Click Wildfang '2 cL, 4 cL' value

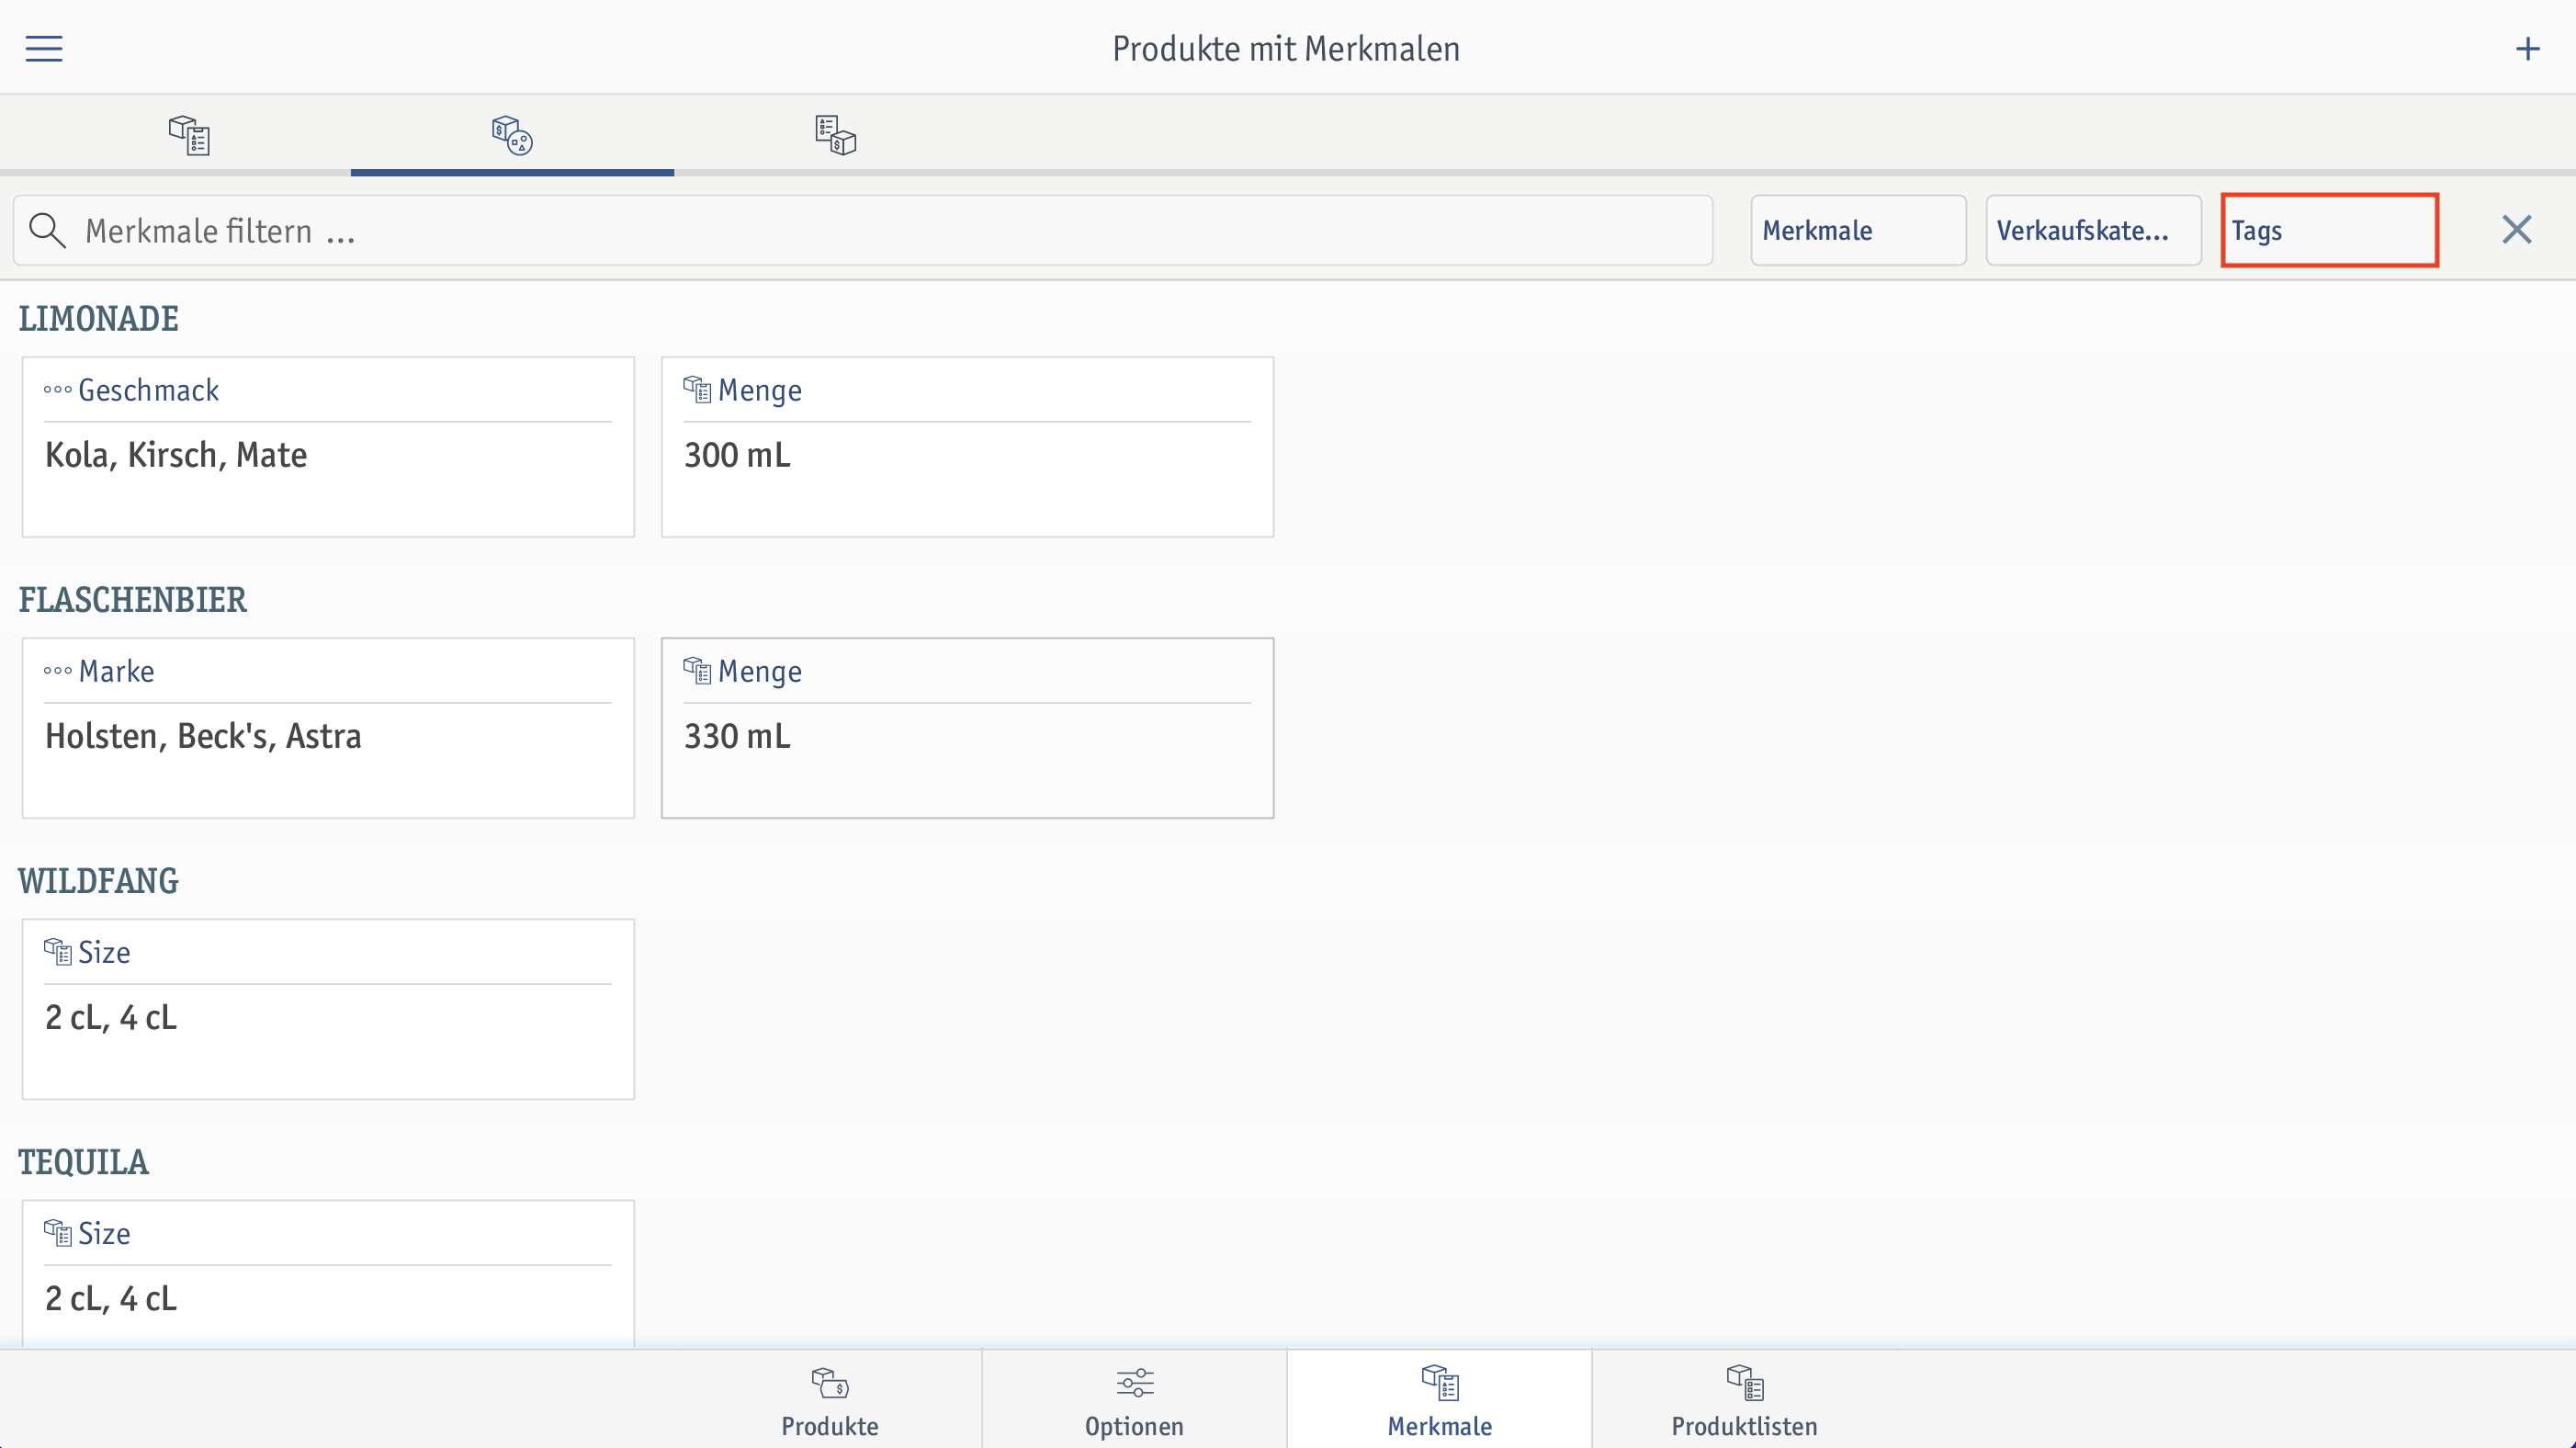point(111,1017)
